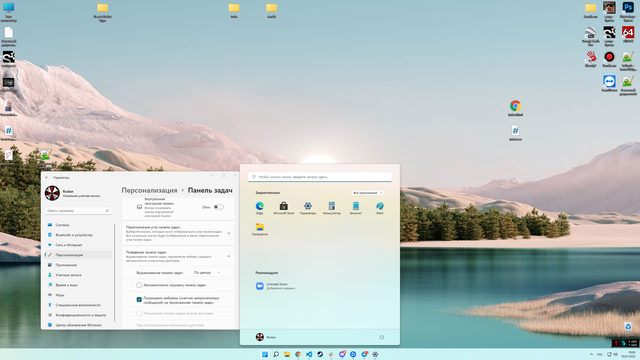Click Settings back arrow button
The width and height of the screenshot is (640, 360).
point(47,178)
